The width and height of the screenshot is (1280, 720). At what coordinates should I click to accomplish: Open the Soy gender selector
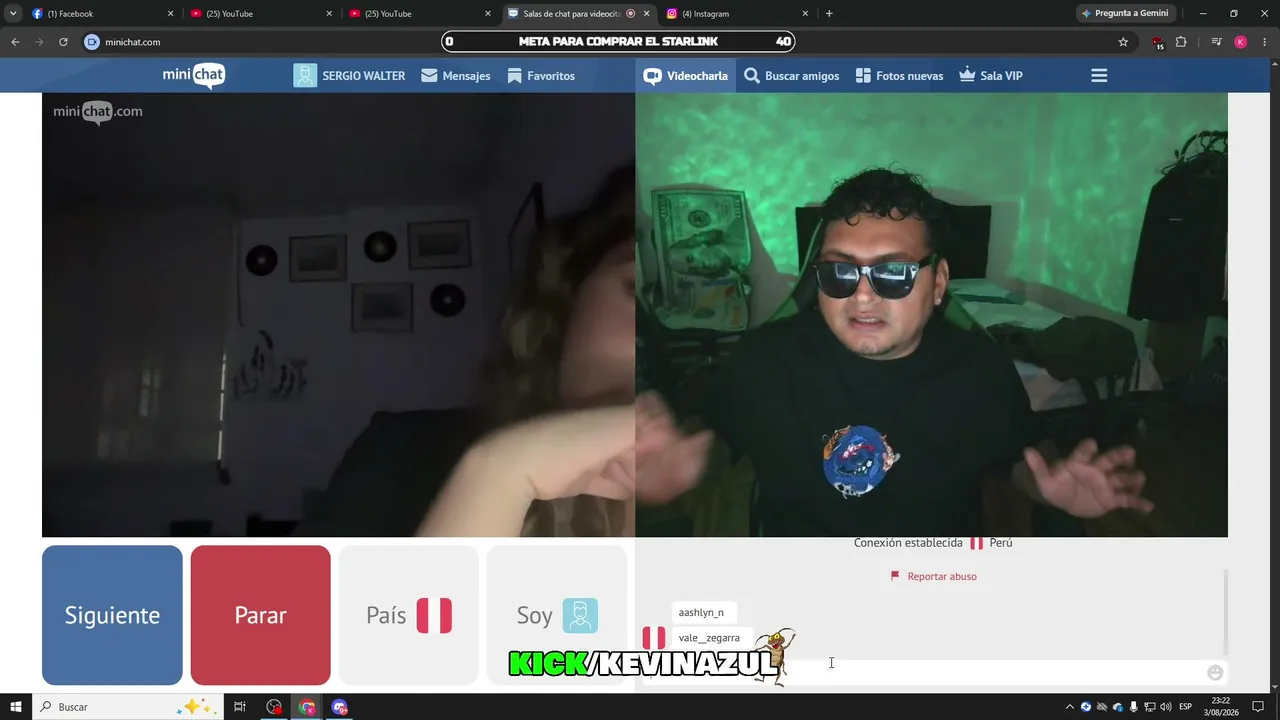(557, 615)
